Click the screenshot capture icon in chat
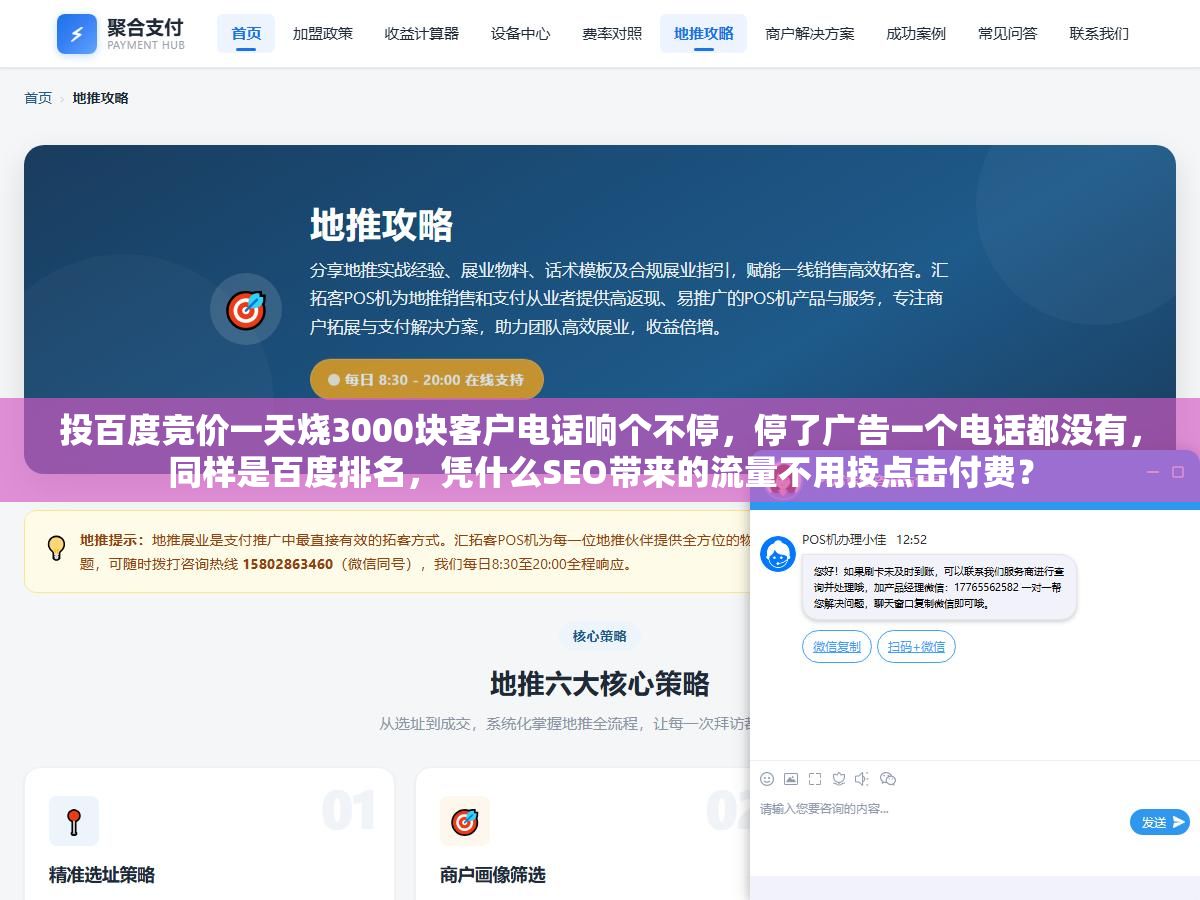The image size is (1200, 900). point(815,779)
